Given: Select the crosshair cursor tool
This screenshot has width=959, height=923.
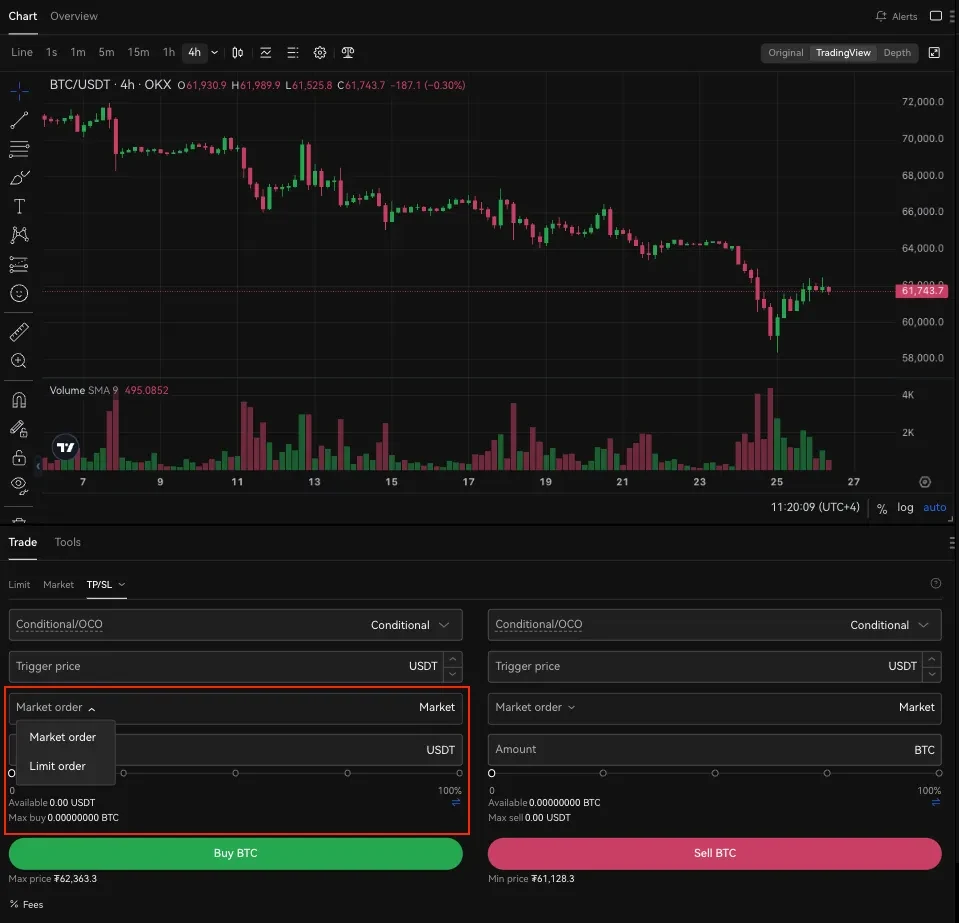Looking at the screenshot, I should pyautogui.click(x=19, y=91).
